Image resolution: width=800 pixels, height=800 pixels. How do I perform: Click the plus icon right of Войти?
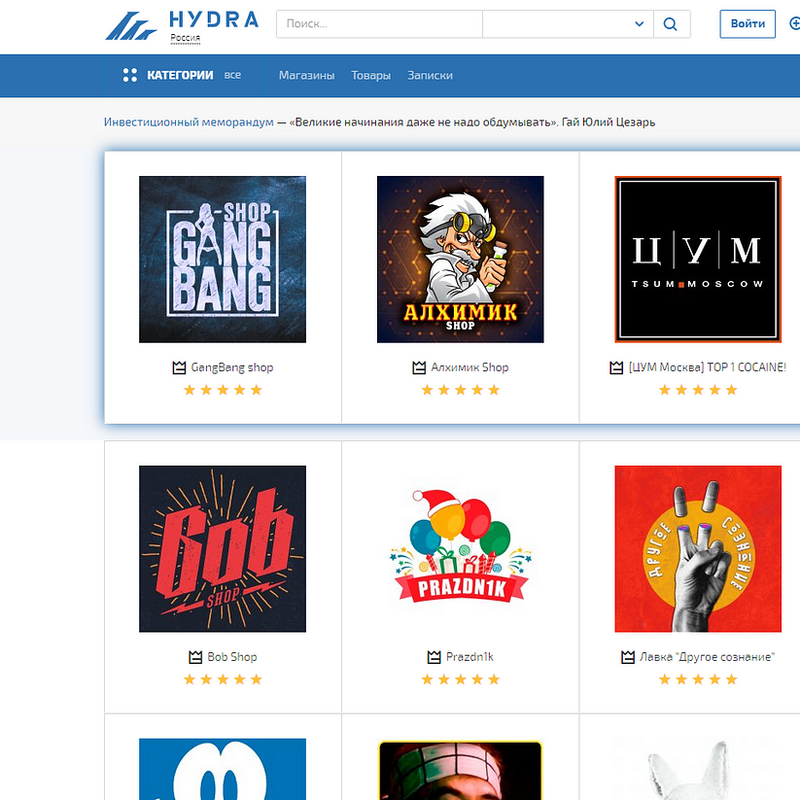click(x=794, y=24)
